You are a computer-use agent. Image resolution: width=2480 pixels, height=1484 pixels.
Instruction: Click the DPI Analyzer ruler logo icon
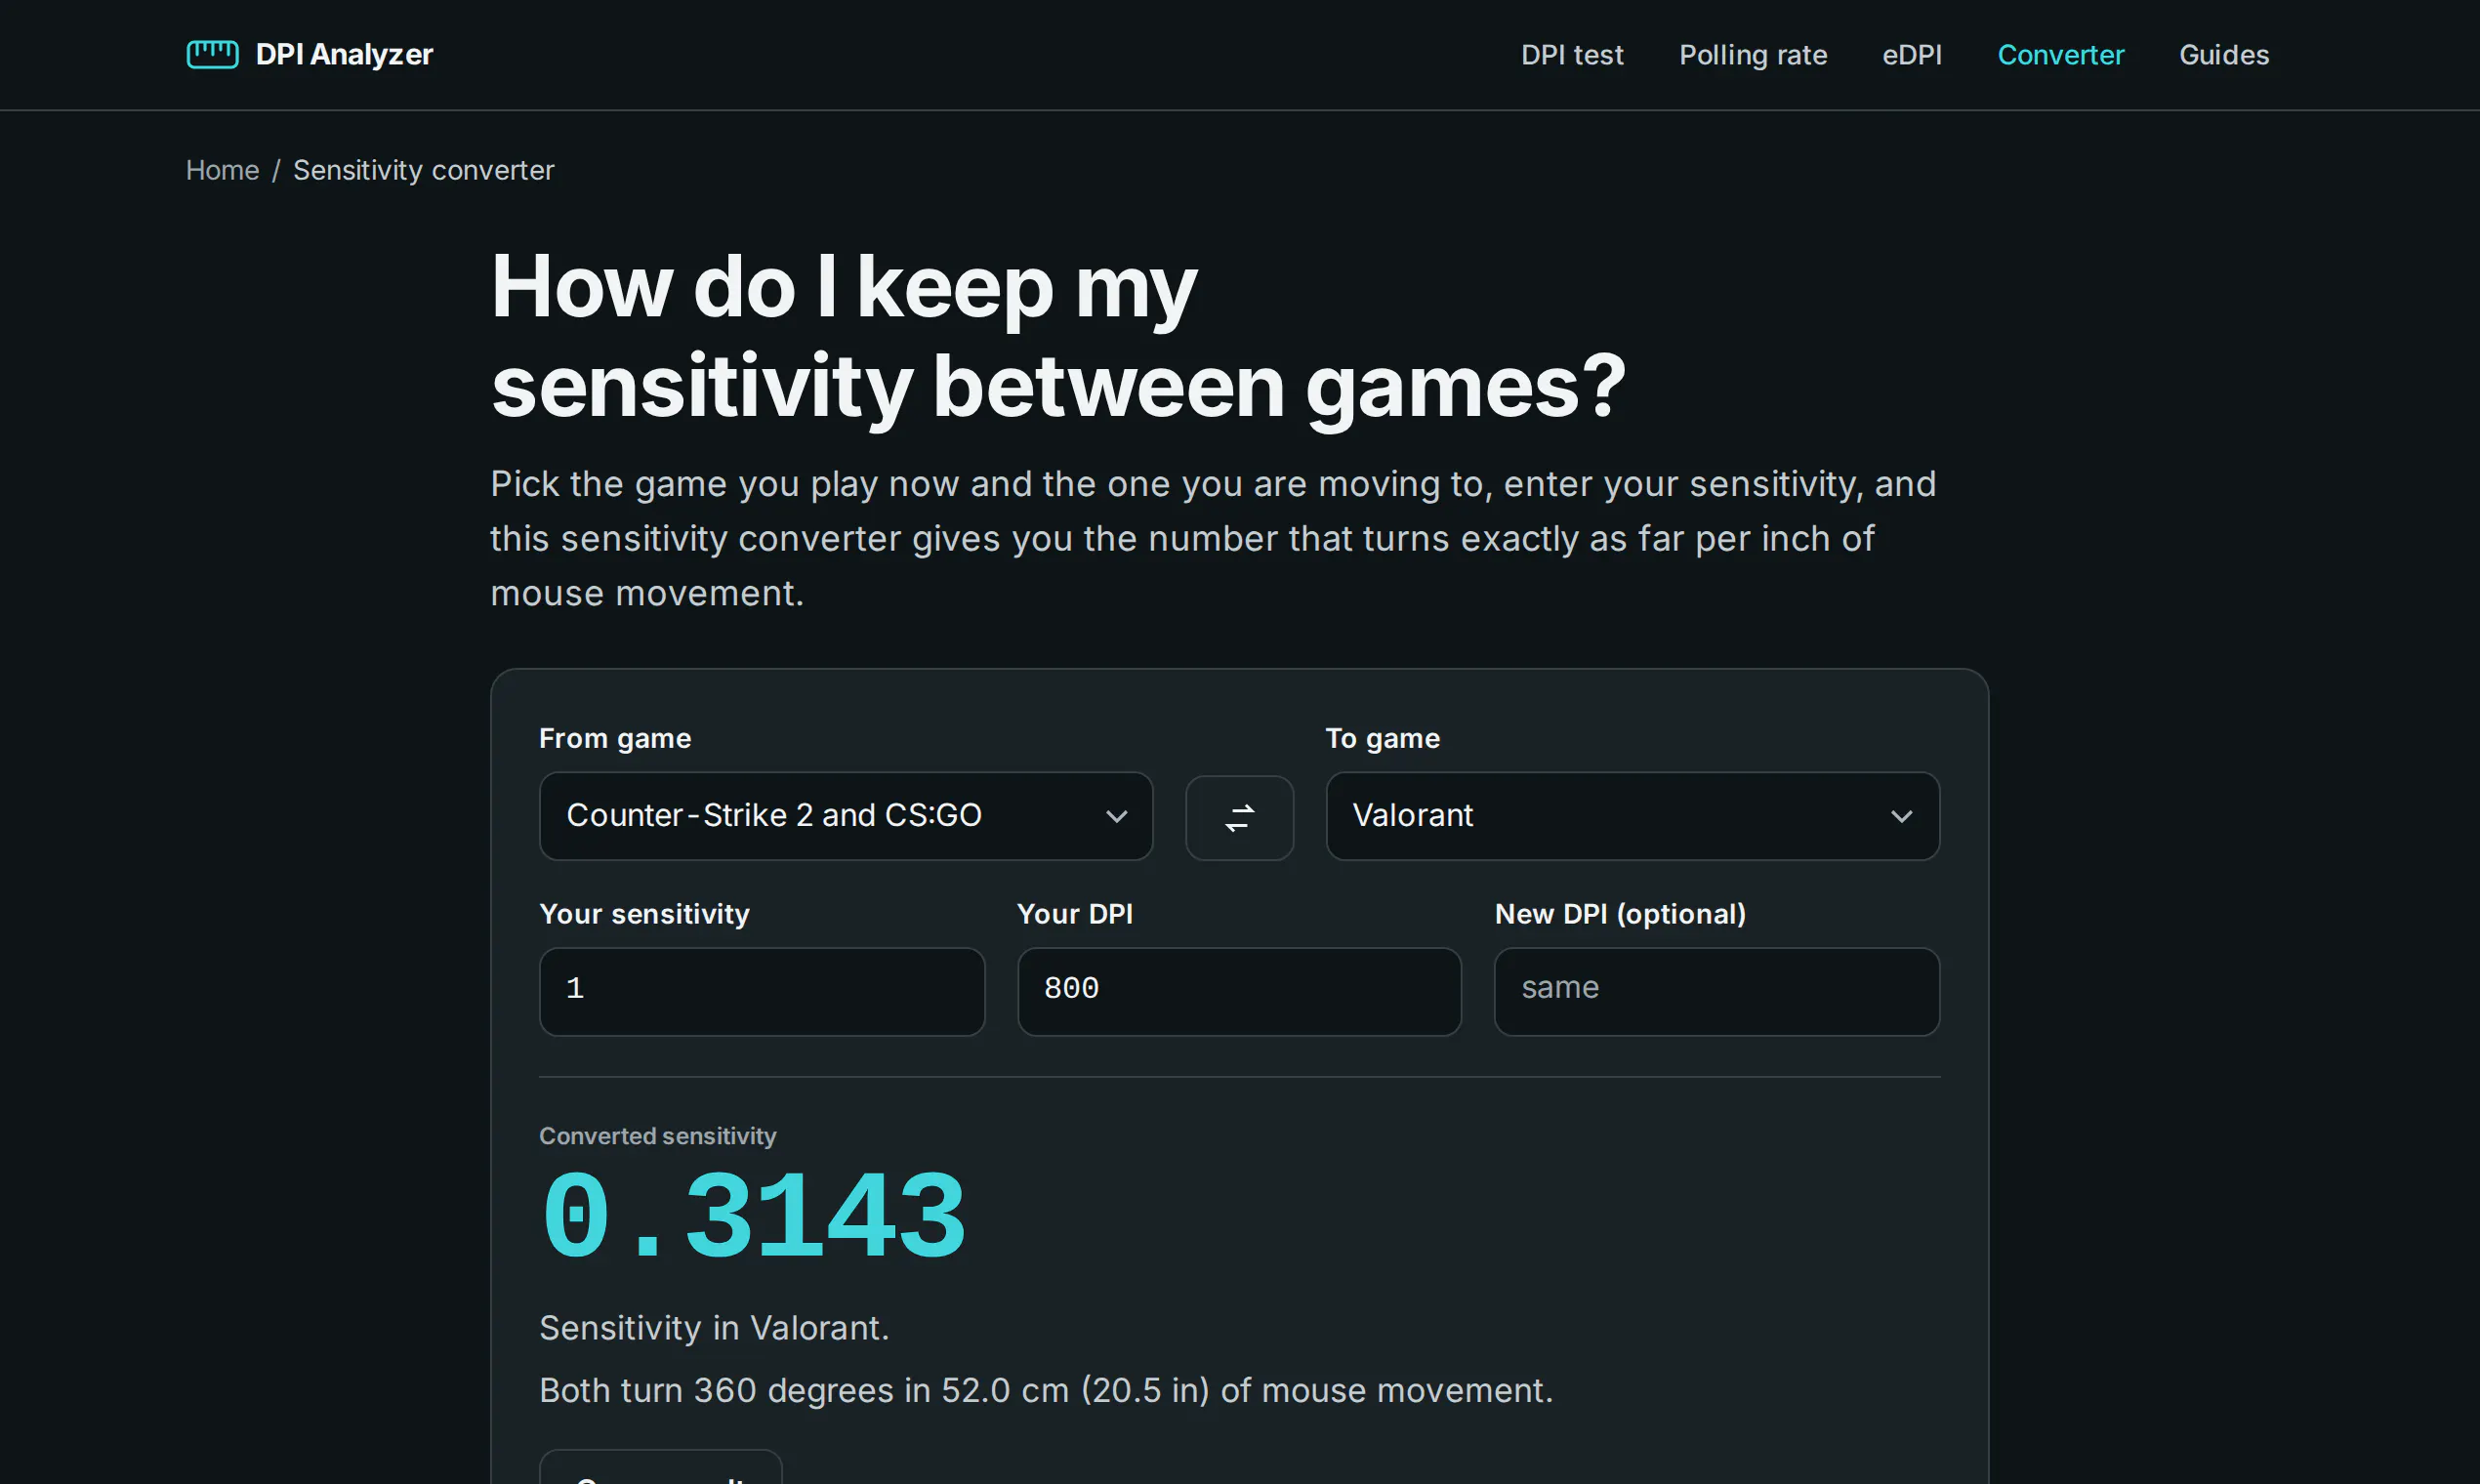tap(212, 54)
